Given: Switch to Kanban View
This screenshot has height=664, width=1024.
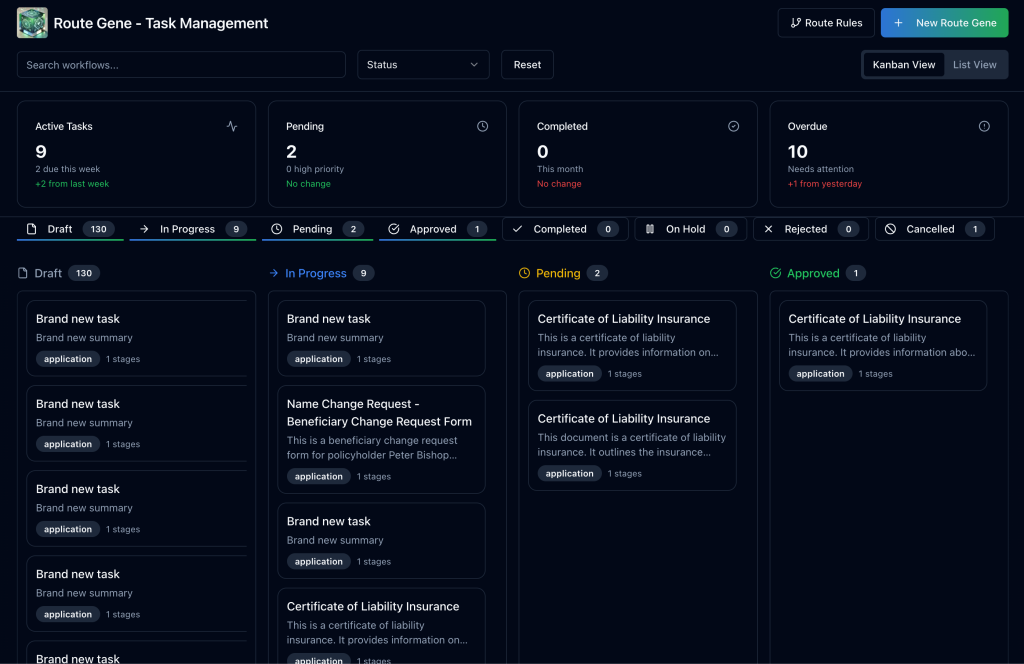Looking at the screenshot, I should tap(903, 65).
